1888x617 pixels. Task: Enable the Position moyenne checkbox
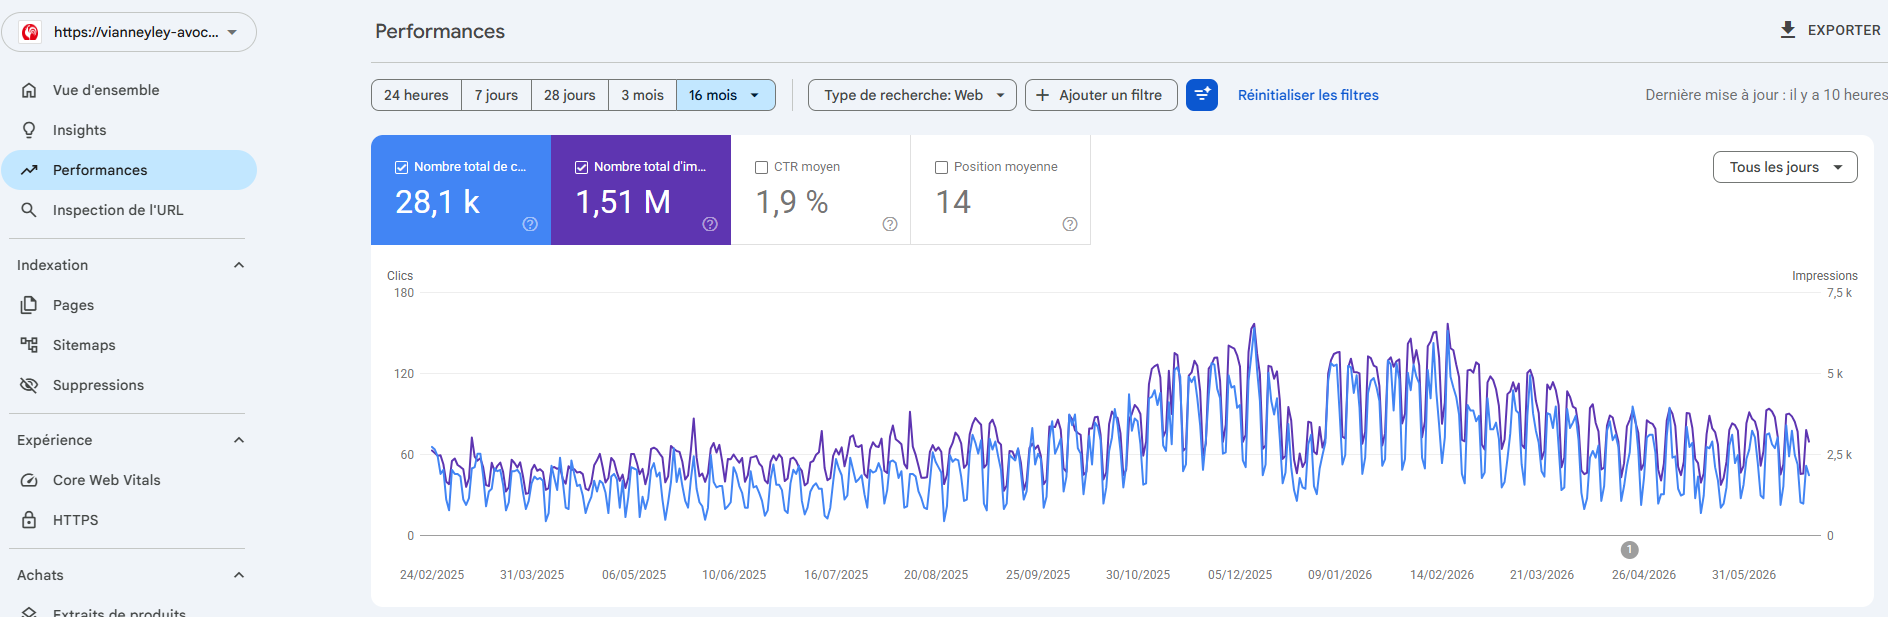pyautogui.click(x=941, y=168)
